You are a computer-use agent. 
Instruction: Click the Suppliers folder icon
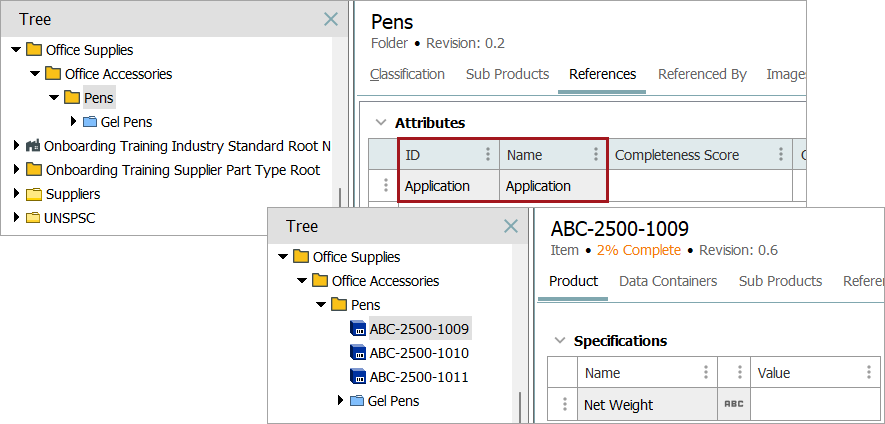(34, 194)
